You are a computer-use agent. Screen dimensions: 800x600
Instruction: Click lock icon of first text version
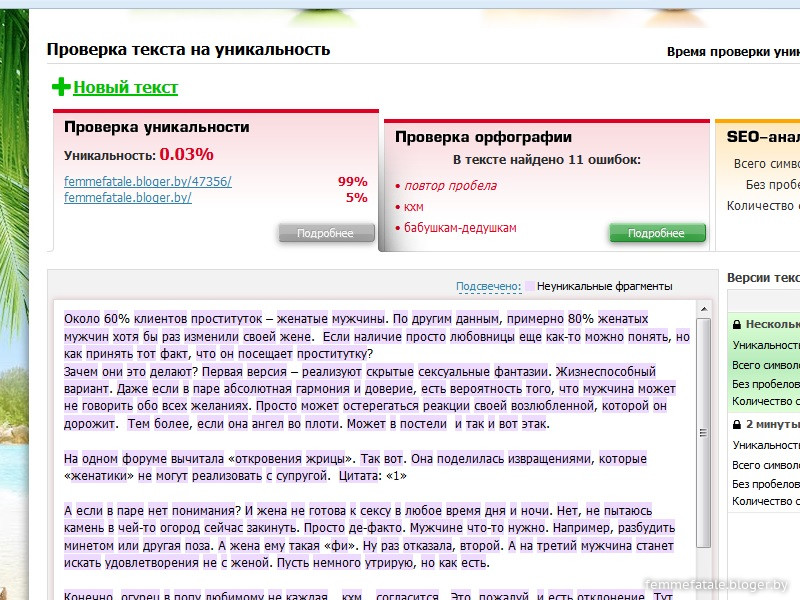pos(737,324)
